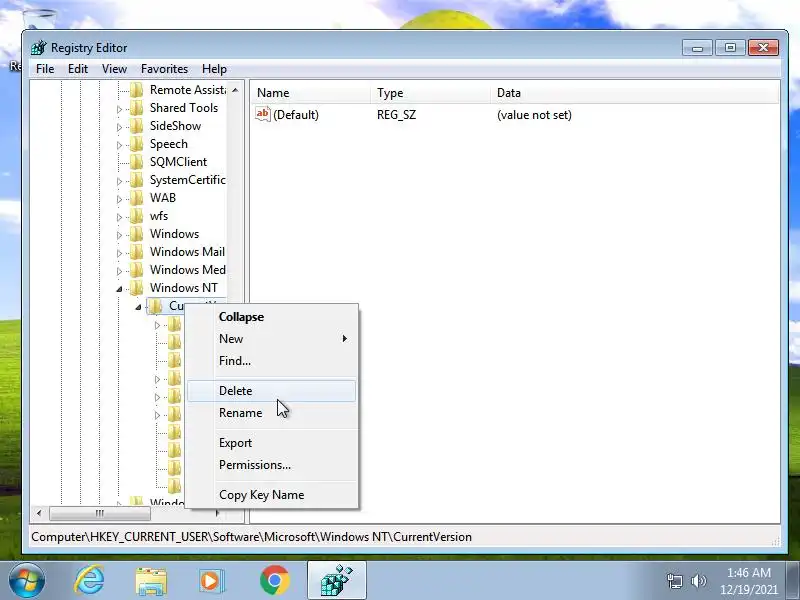The height and width of the screenshot is (600, 800).
Task: Expand the SystemCertificates key
Action: point(119,181)
